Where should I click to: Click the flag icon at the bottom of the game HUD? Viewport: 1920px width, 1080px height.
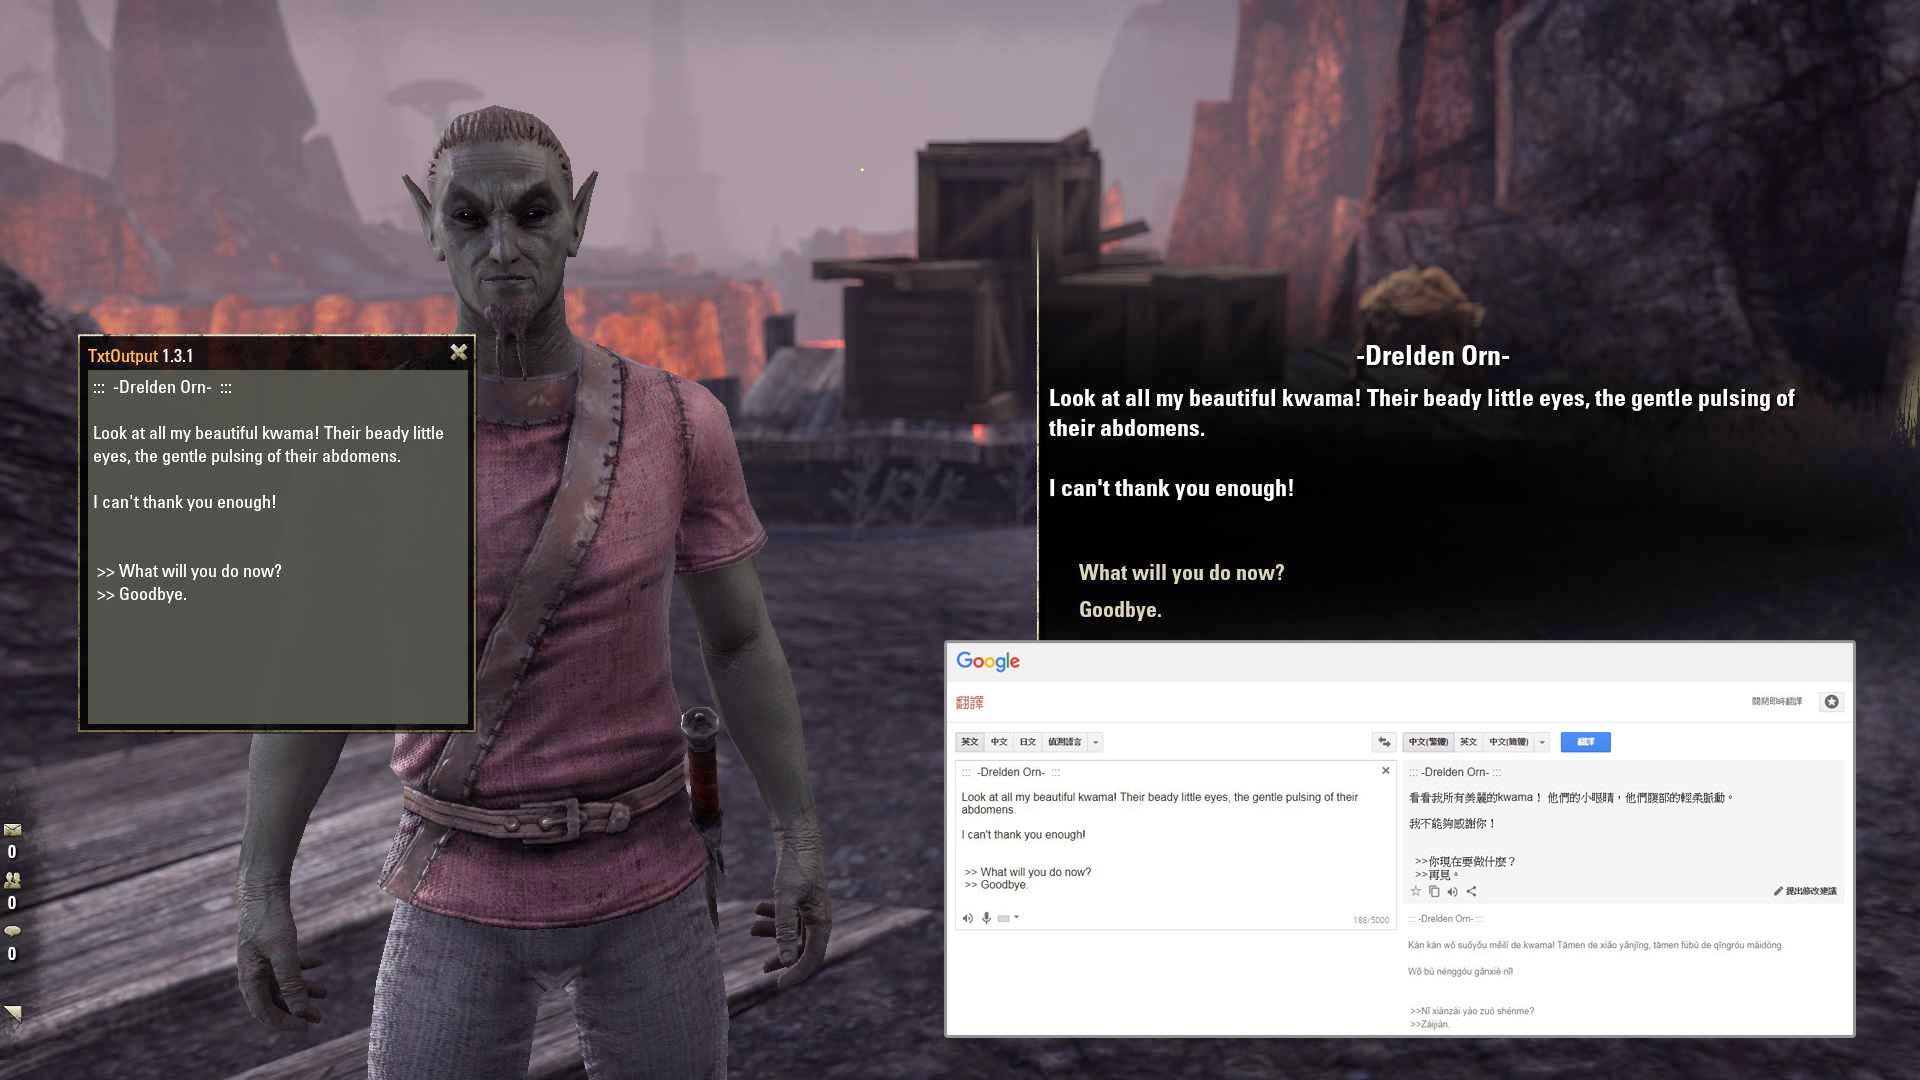(x=12, y=1014)
